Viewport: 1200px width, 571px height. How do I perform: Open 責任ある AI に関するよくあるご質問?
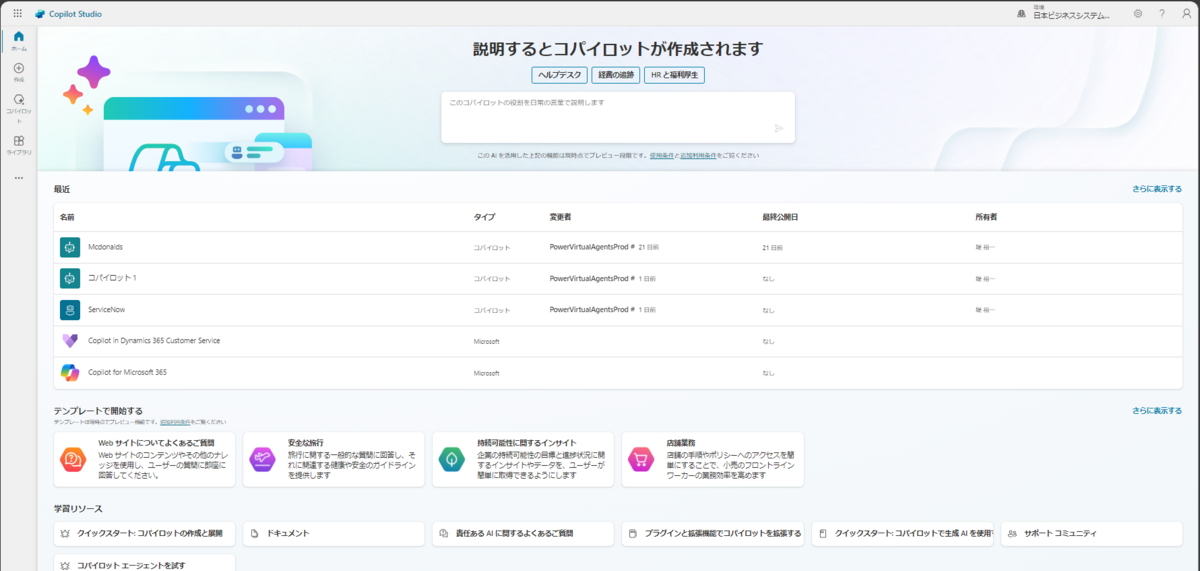[x=523, y=533]
